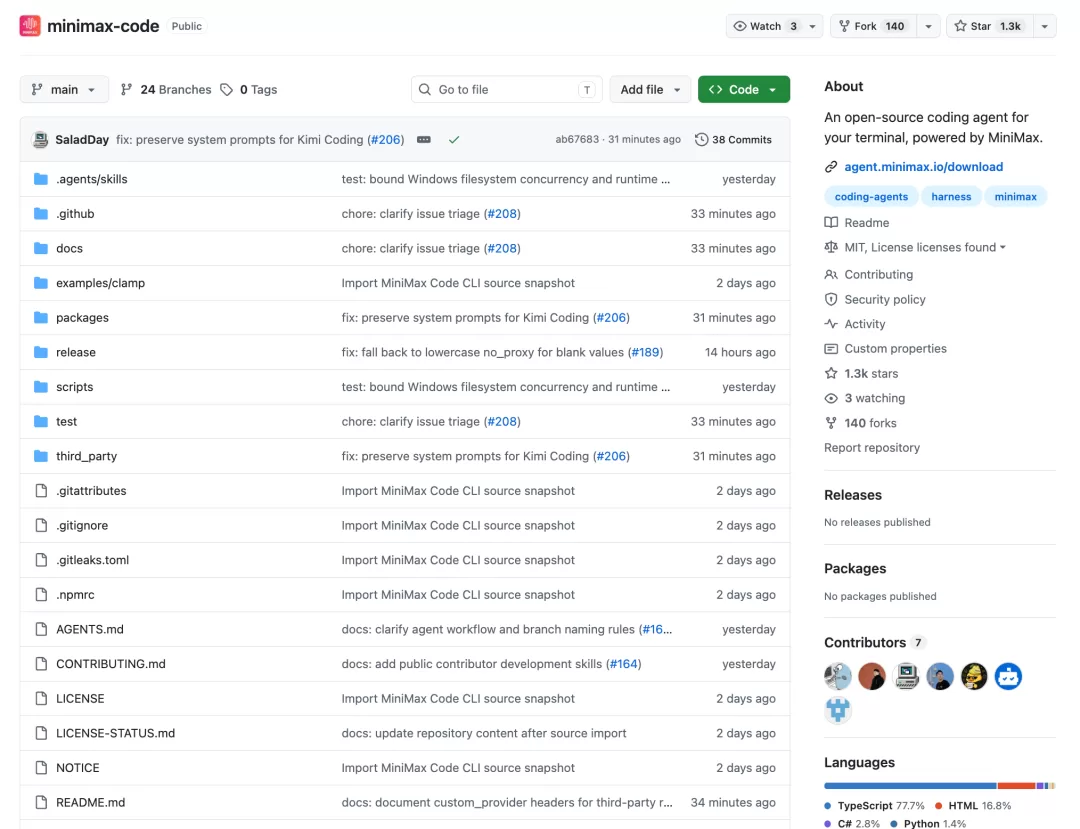Open the Fork options dropdown arrow
The image size is (1080, 829).
928,26
